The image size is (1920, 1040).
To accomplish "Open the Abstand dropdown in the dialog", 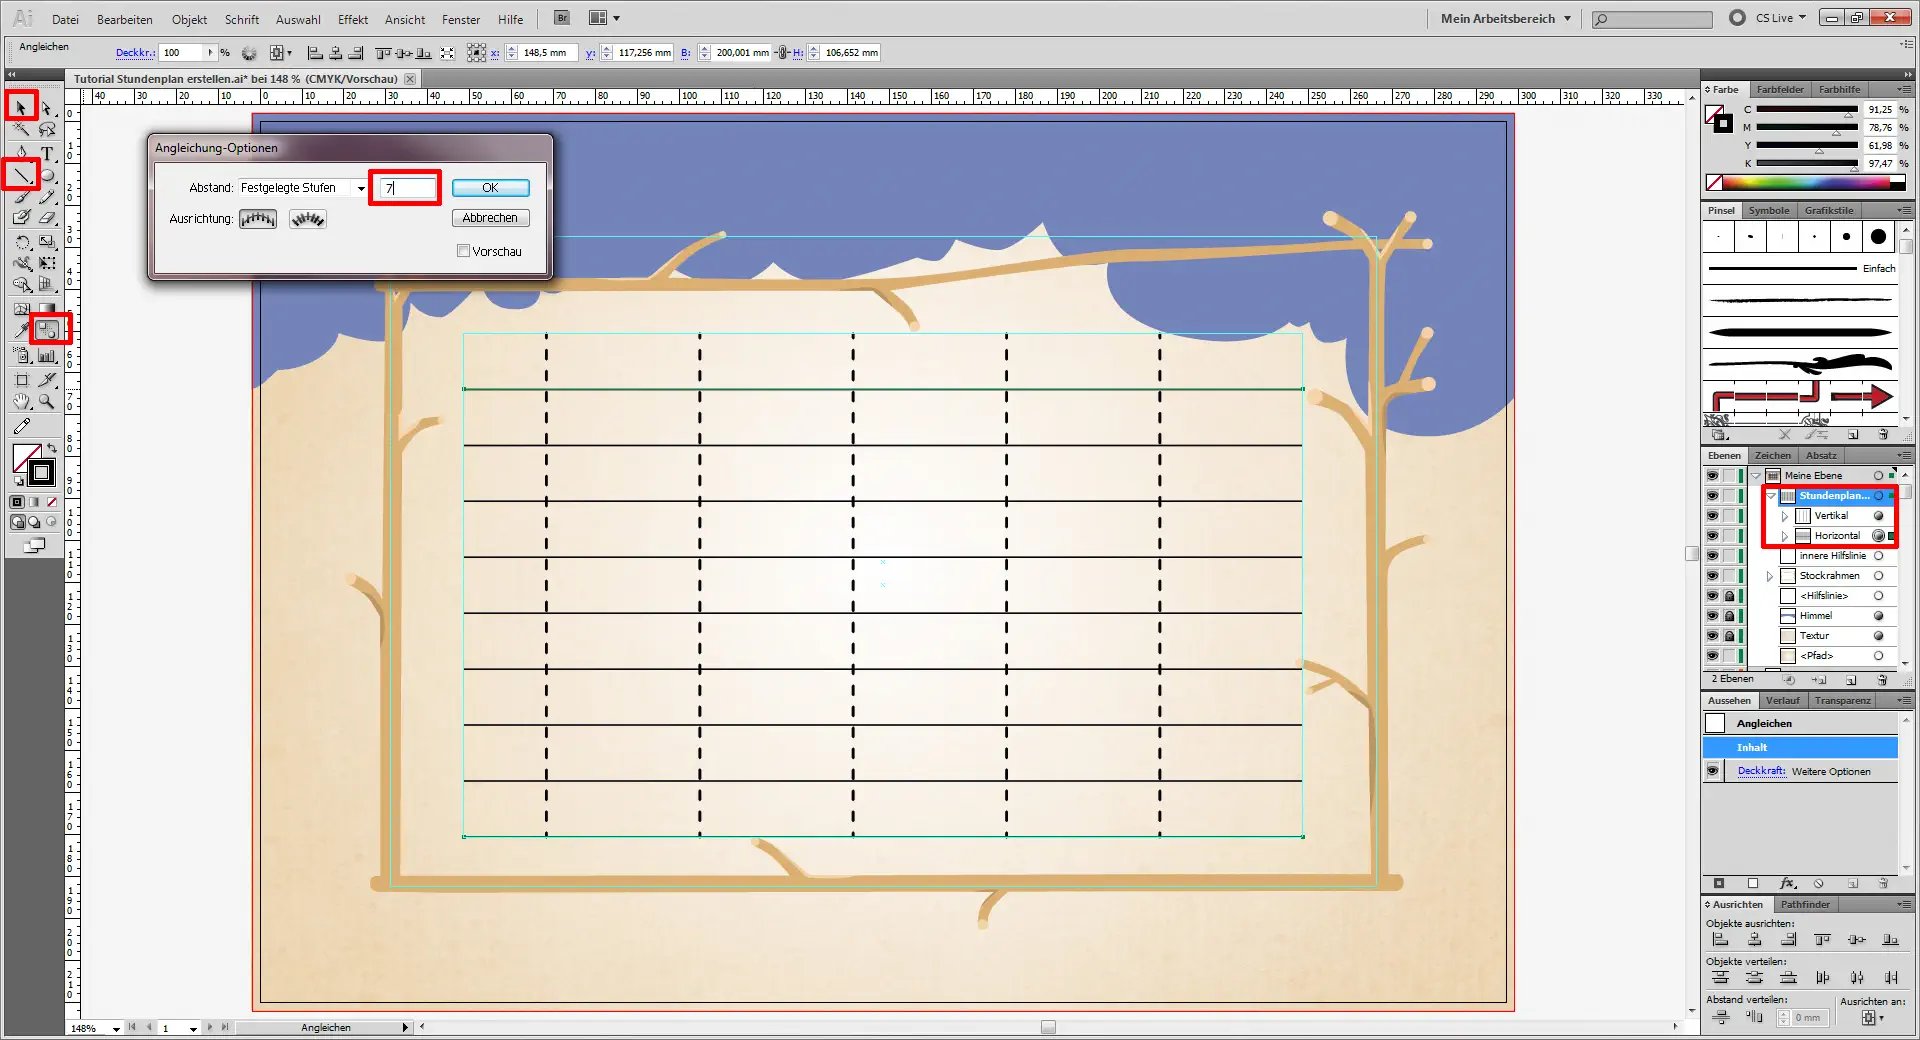I will (361, 188).
